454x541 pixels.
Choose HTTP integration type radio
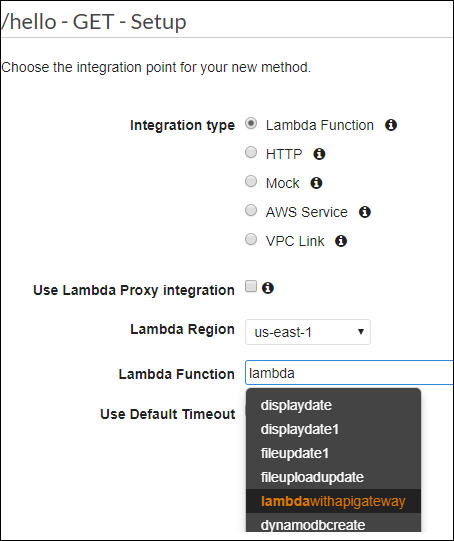251,152
